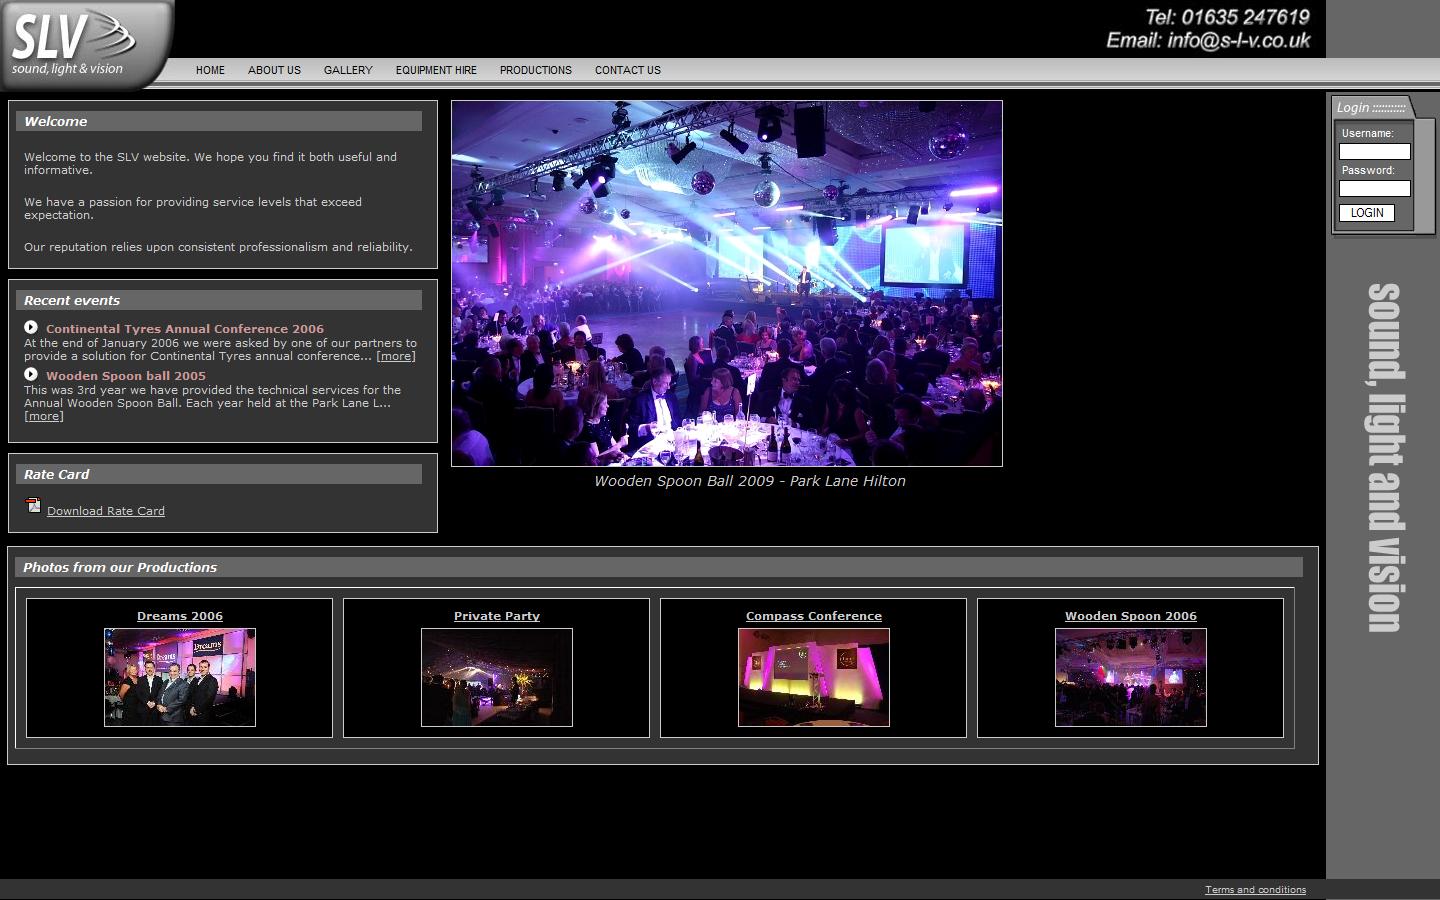Screen dimensions: 1440x900
Task: Open the Continental Tyres Annual Conference 2006 link
Action: tap(185, 329)
